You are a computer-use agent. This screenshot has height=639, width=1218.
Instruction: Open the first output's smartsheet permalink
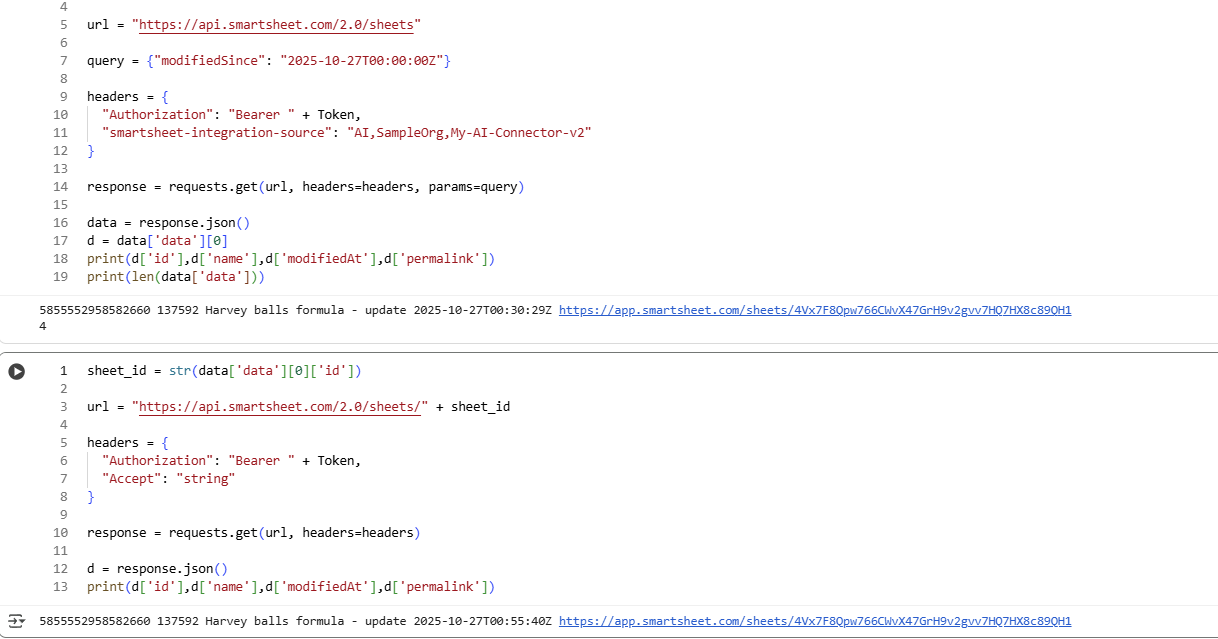(815, 311)
